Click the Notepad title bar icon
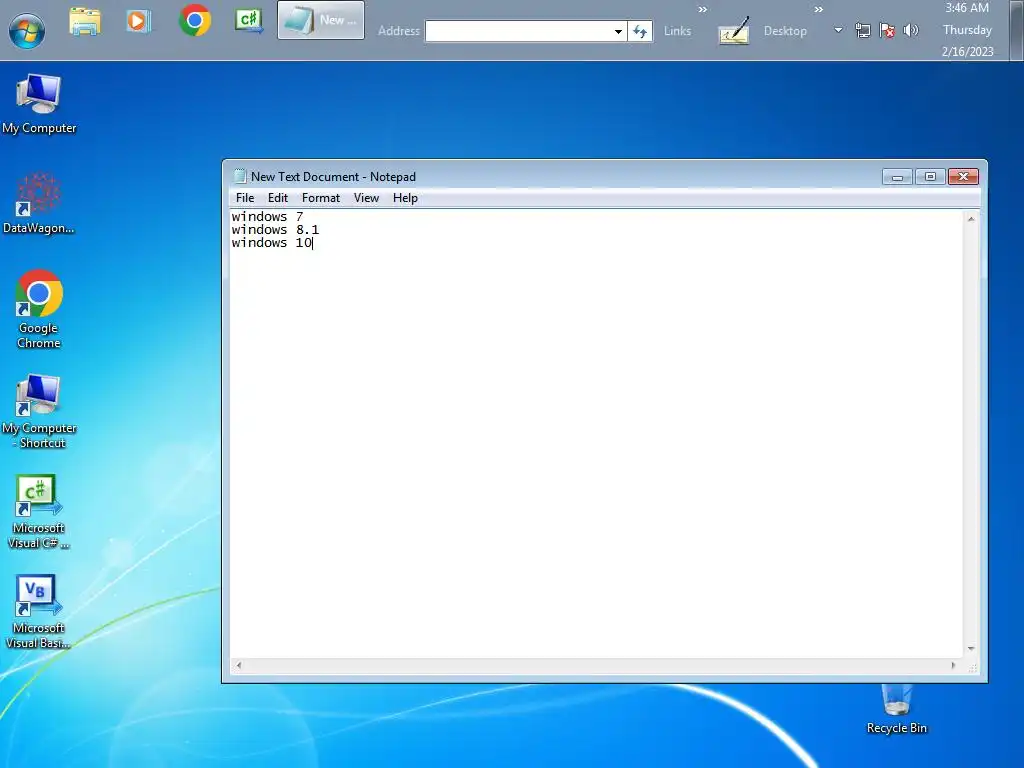1024x768 pixels. (240, 176)
